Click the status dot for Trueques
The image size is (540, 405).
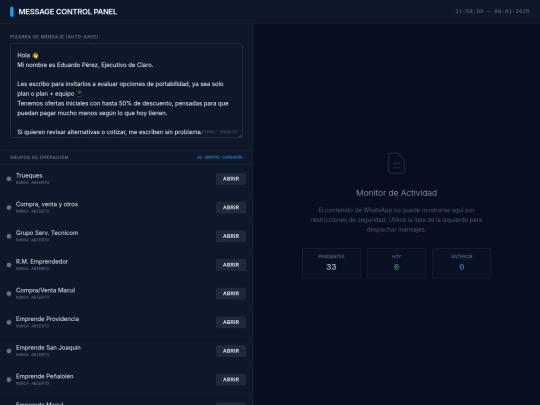click(9, 179)
